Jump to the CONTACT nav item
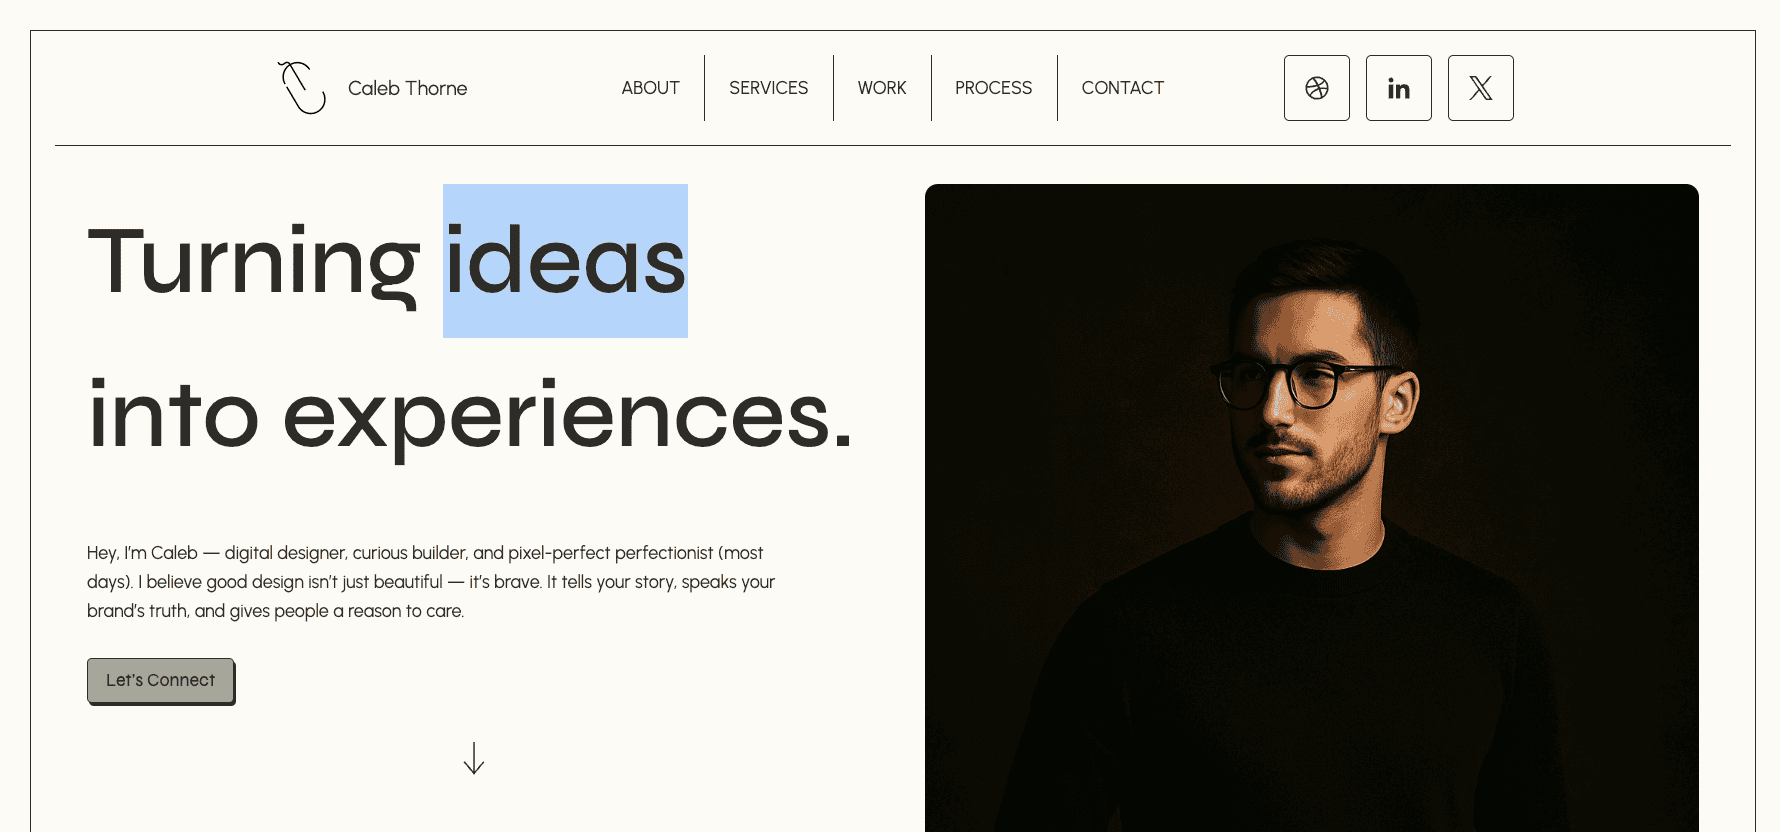 coord(1122,88)
